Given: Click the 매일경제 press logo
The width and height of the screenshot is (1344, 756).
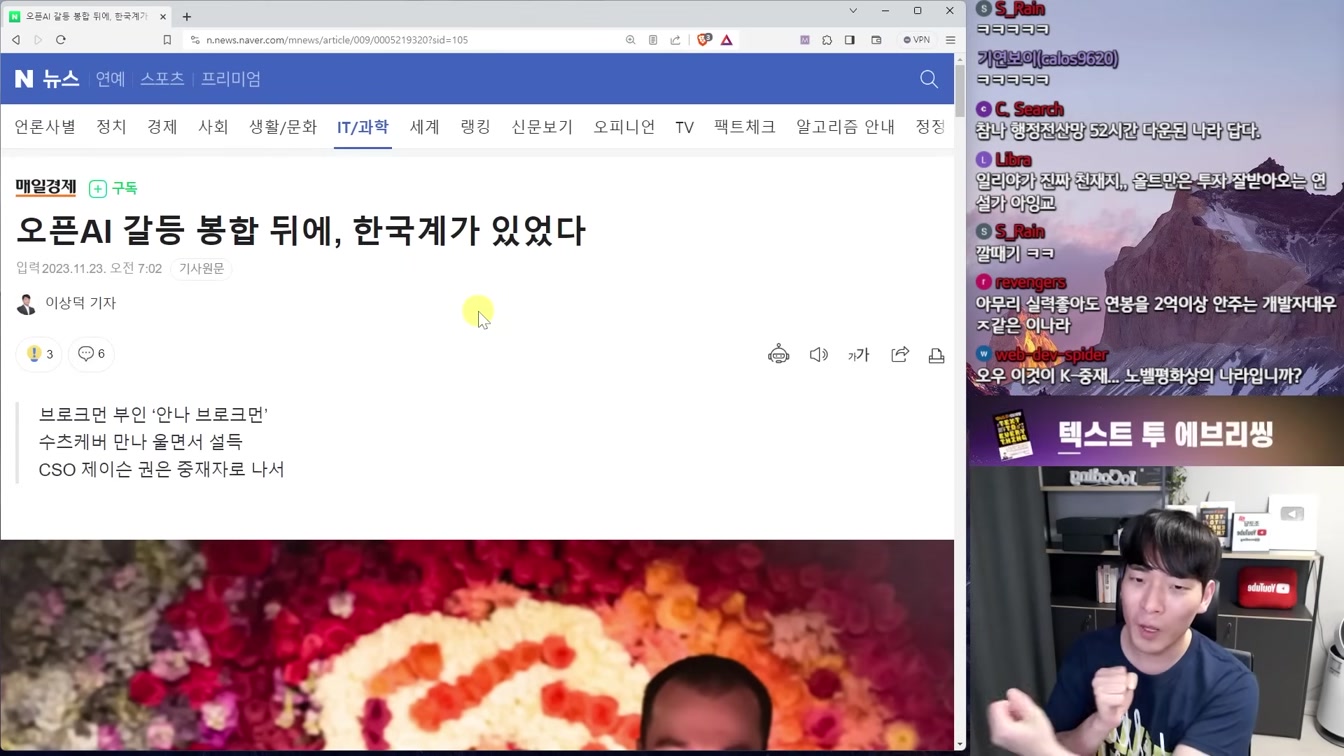Looking at the screenshot, I should (x=46, y=187).
